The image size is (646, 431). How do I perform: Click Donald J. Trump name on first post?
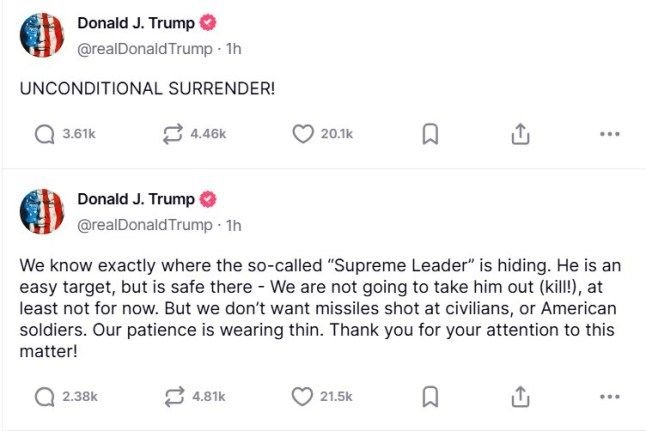coord(136,23)
